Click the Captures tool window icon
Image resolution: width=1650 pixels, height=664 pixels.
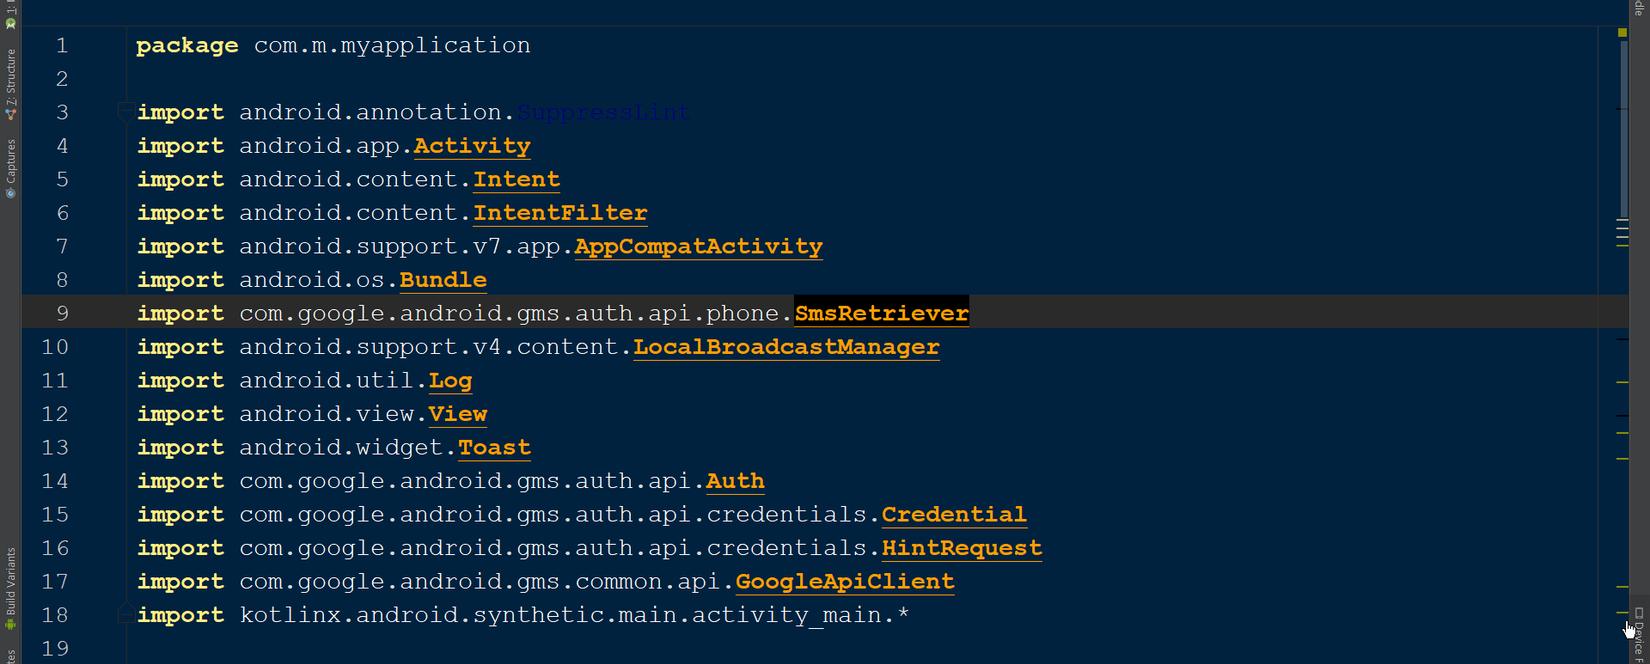[x=11, y=192]
